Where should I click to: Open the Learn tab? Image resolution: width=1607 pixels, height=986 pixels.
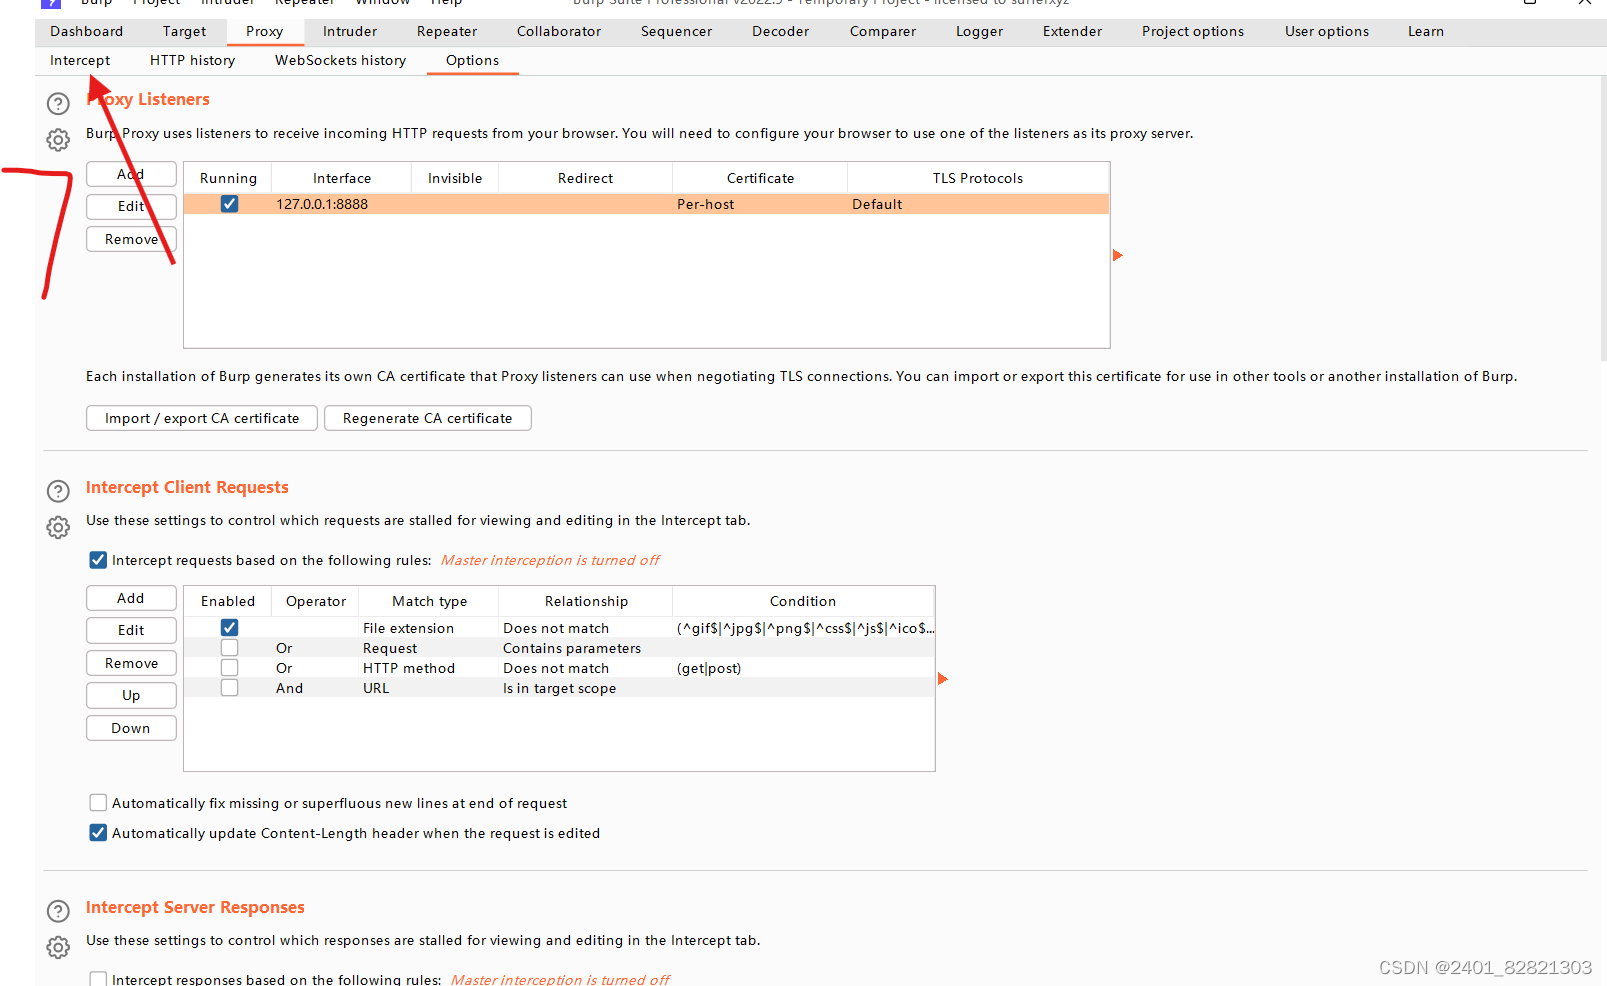(1426, 31)
